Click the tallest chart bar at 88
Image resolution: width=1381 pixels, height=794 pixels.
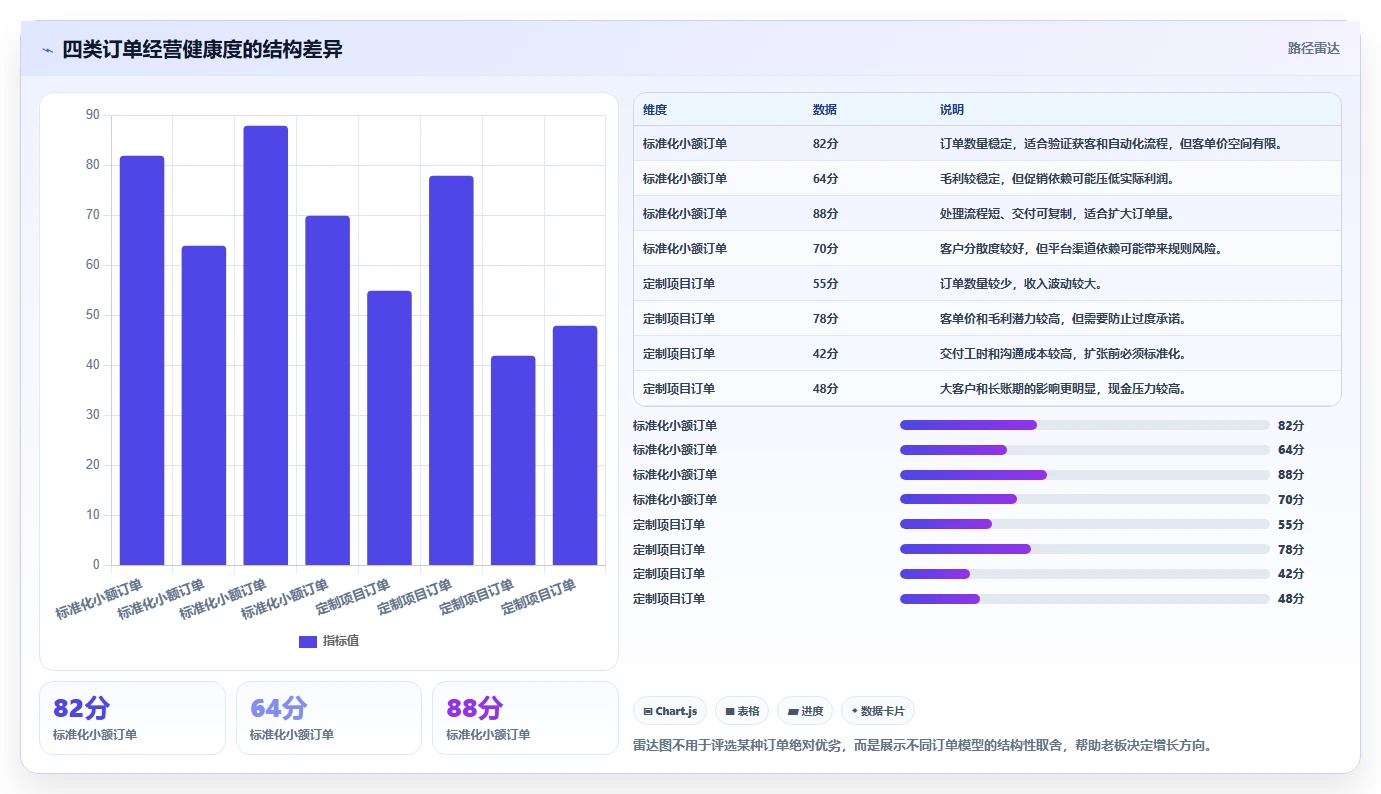tap(266, 345)
